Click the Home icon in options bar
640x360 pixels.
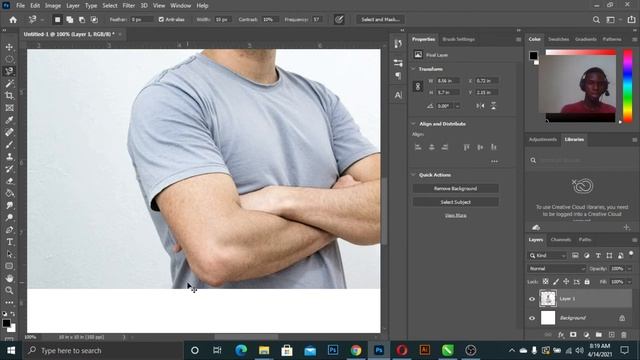click(x=13, y=20)
